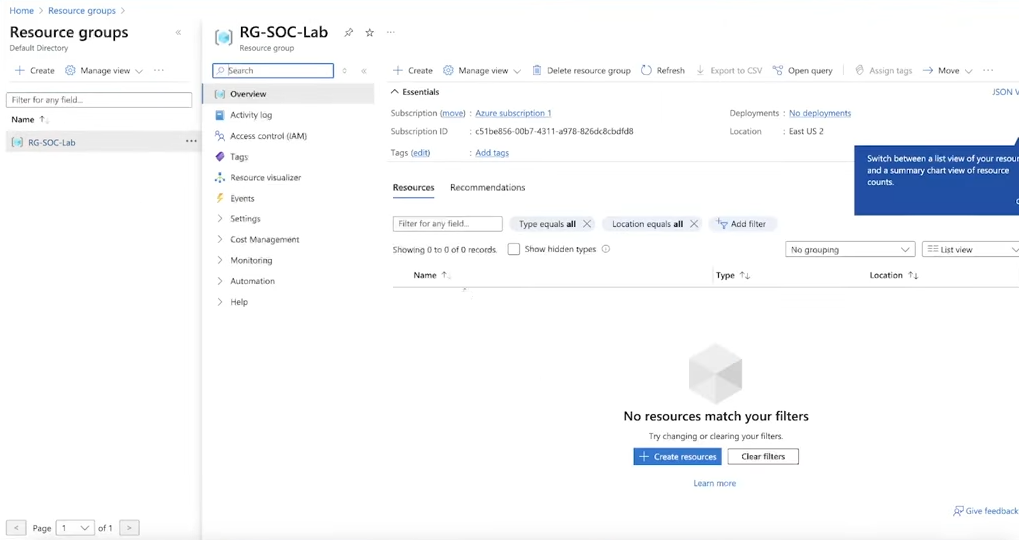Click the Create resources button
Image resolution: width=1019 pixels, height=540 pixels.
677,457
